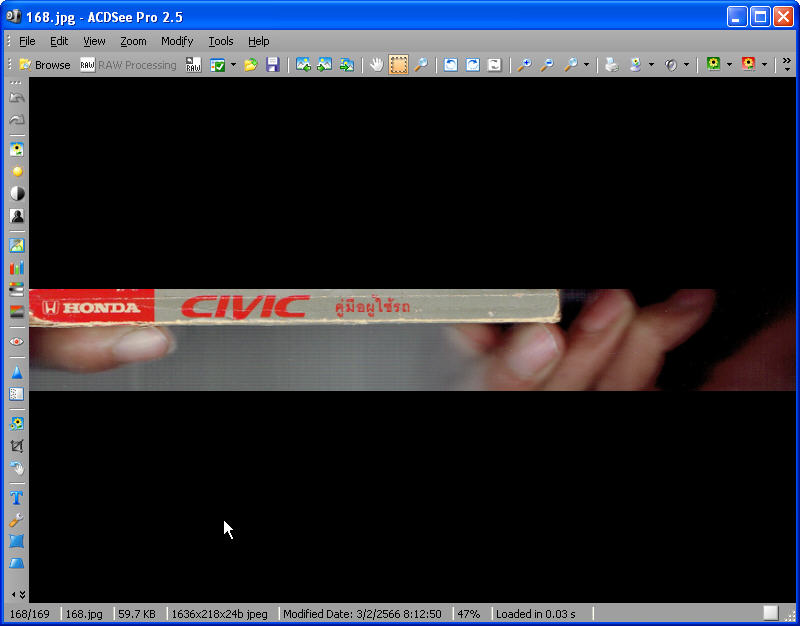Open the grayscale gradient tool in left toolbar
800x626 pixels.
[16, 311]
